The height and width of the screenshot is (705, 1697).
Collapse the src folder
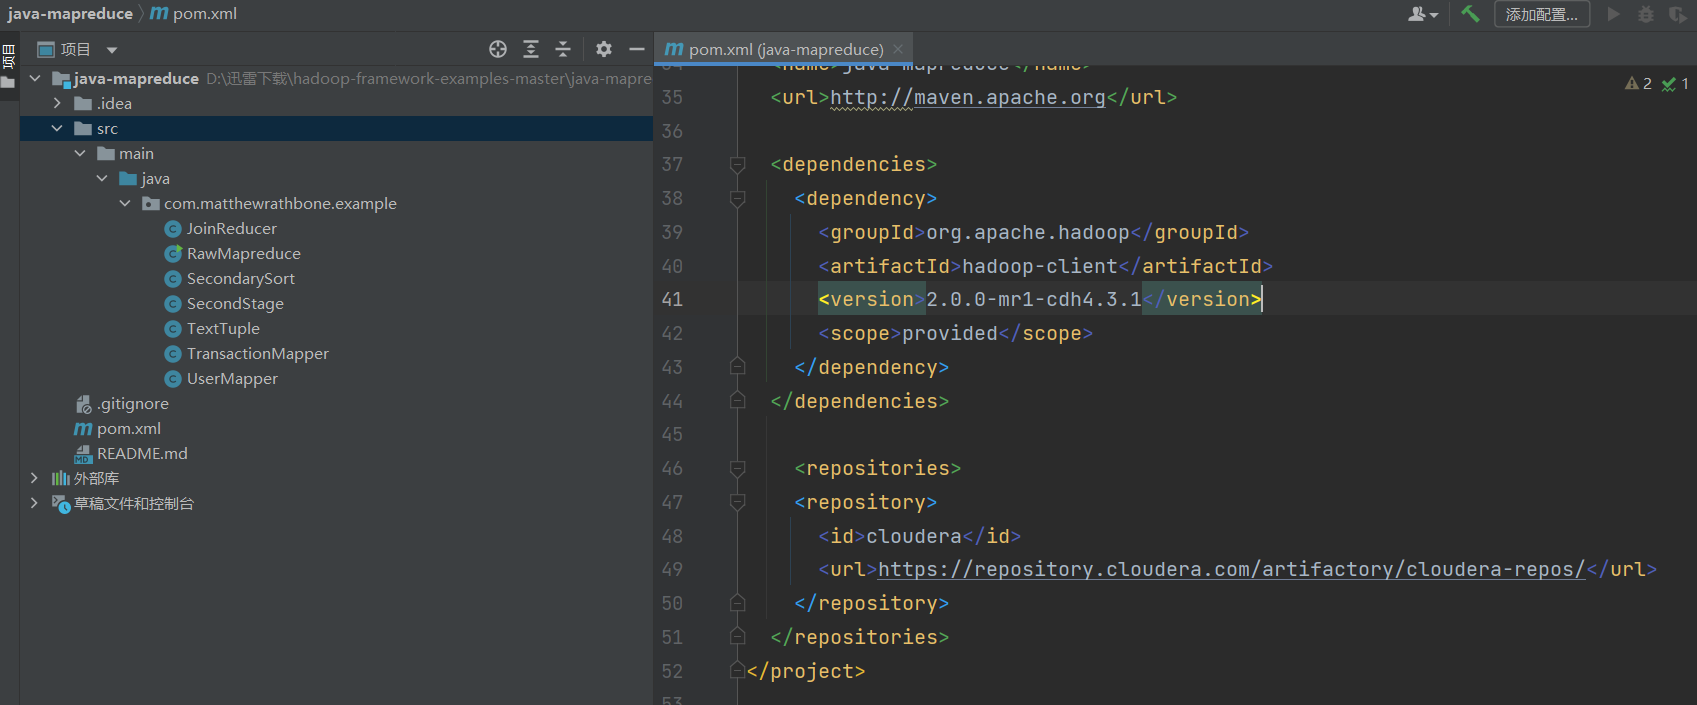click(57, 128)
